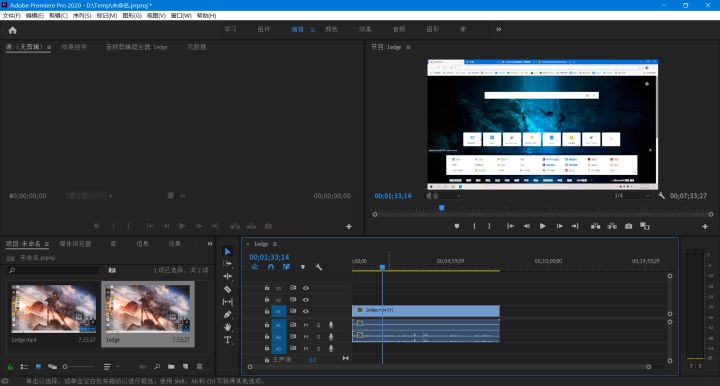Click the program monitor scrubber playhead
720x386 pixels.
441,208
